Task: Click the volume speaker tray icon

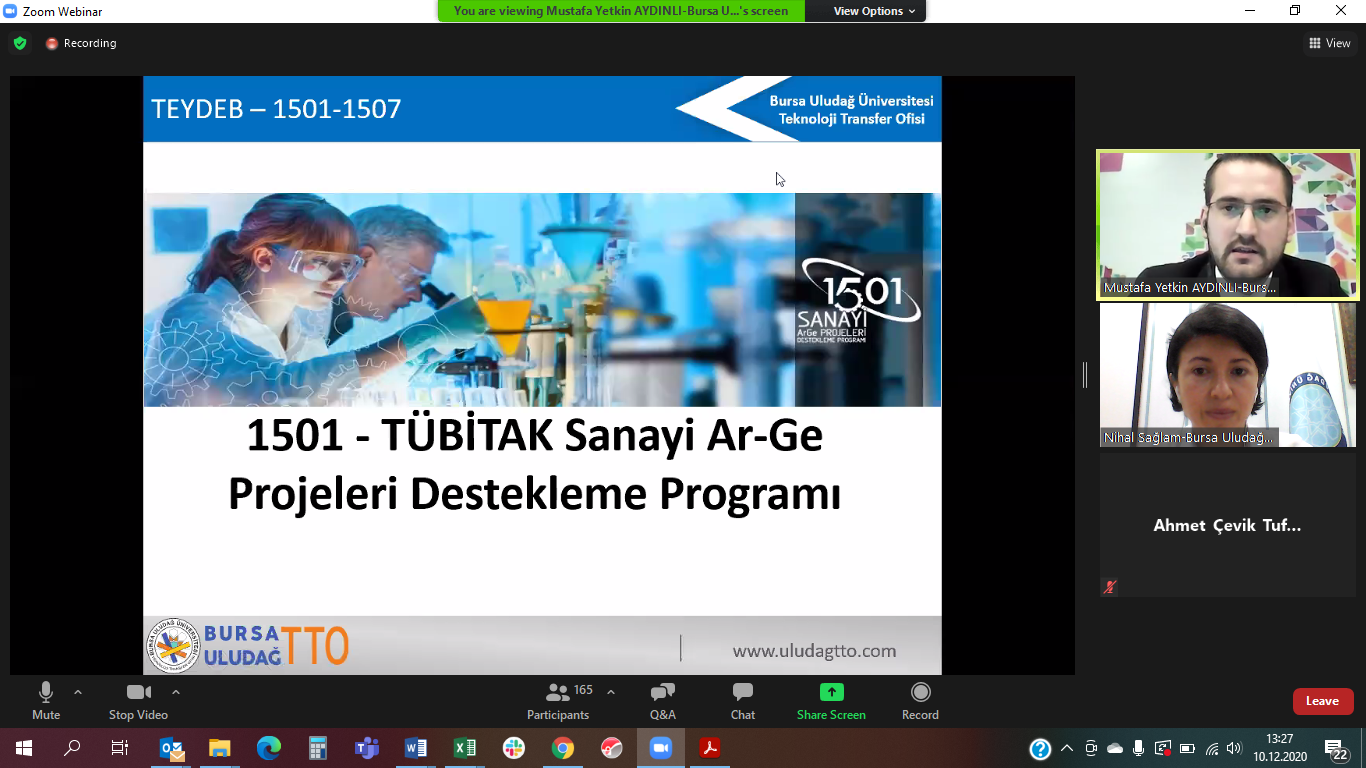Action: tap(1235, 748)
